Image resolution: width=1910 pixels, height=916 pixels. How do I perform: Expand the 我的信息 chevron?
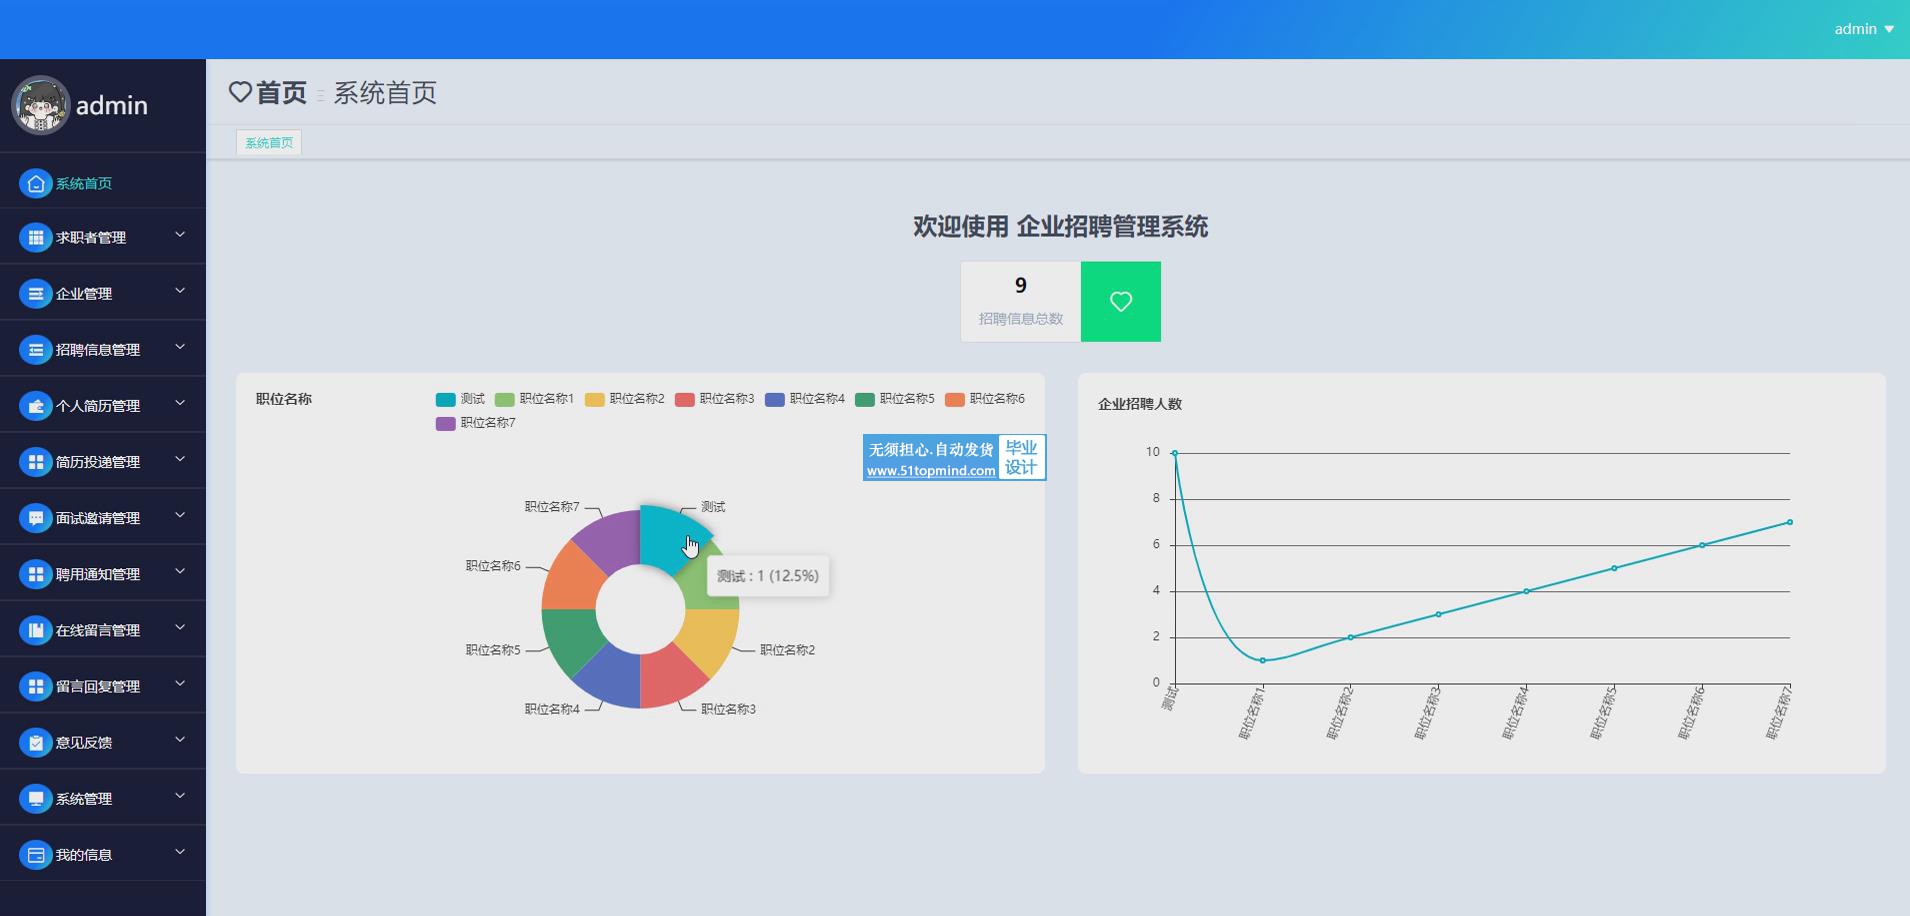tap(180, 852)
